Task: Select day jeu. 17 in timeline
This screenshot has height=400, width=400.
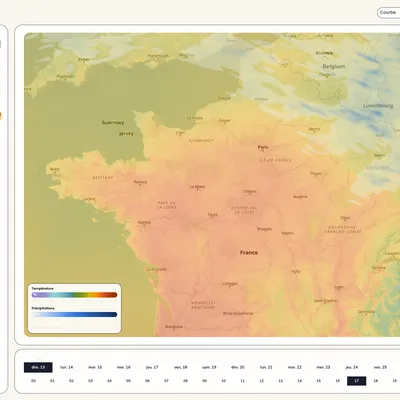Action: click(152, 367)
